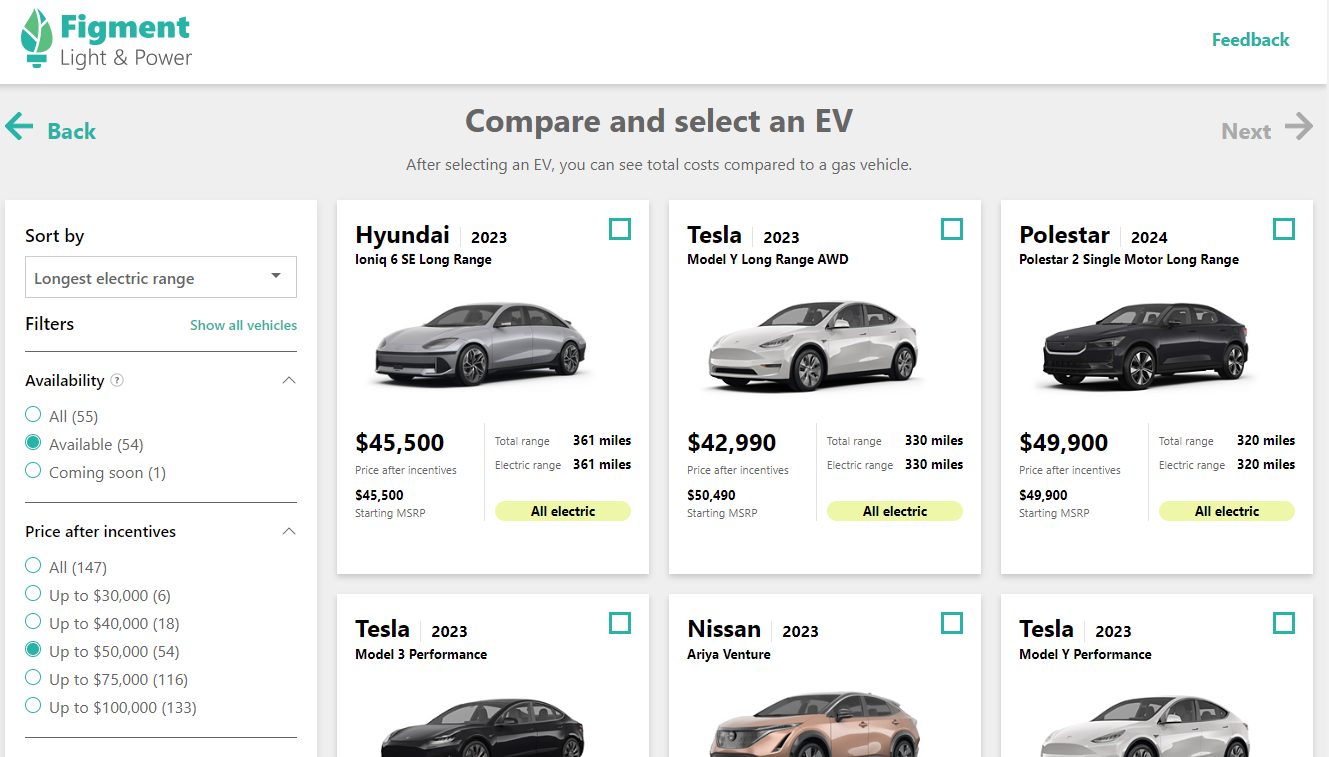The image size is (1329, 757).
Task: Click Compare and select an EV heading
Action: pyautogui.click(x=659, y=121)
